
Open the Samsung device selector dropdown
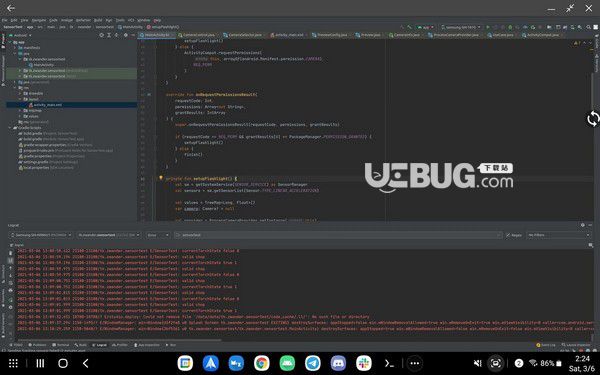pyautogui.click(x=460, y=27)
